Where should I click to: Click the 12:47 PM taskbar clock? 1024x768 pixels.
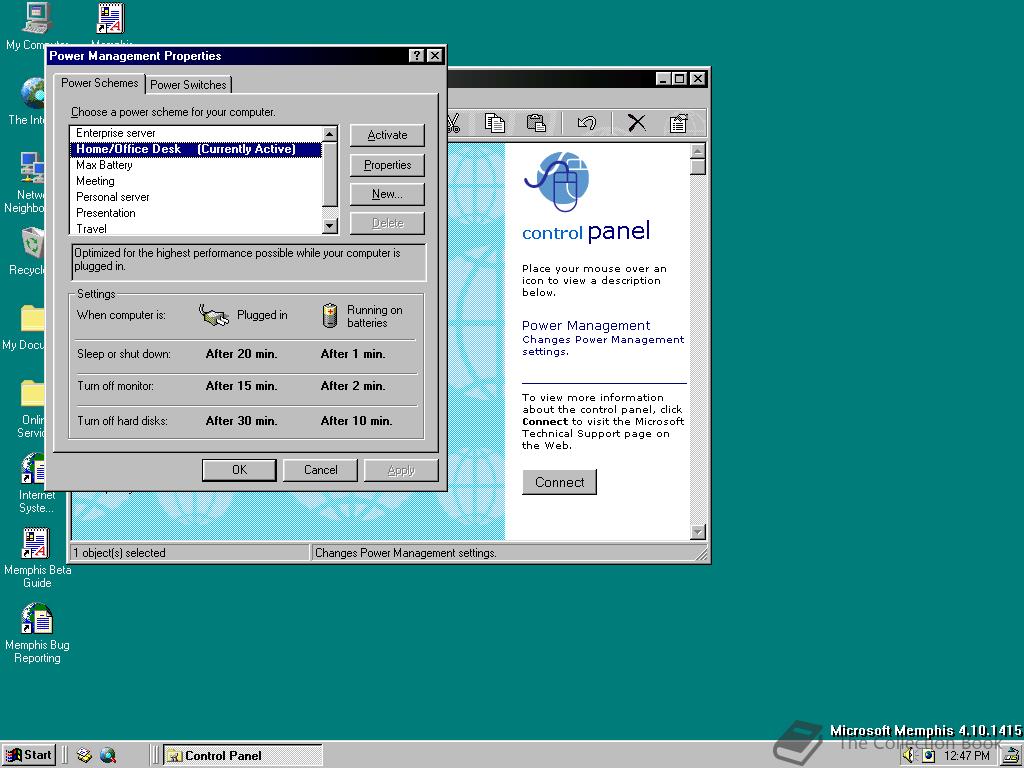point(967,756)
